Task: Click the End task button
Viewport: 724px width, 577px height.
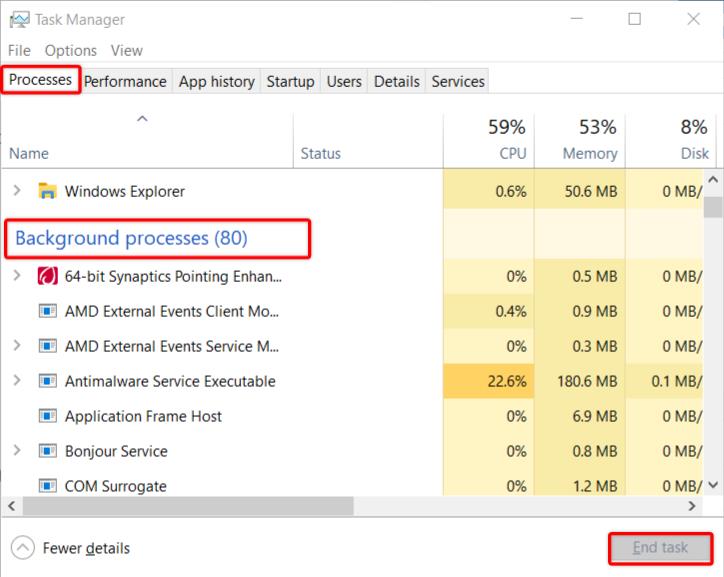Action: click(x=660, y=548)
